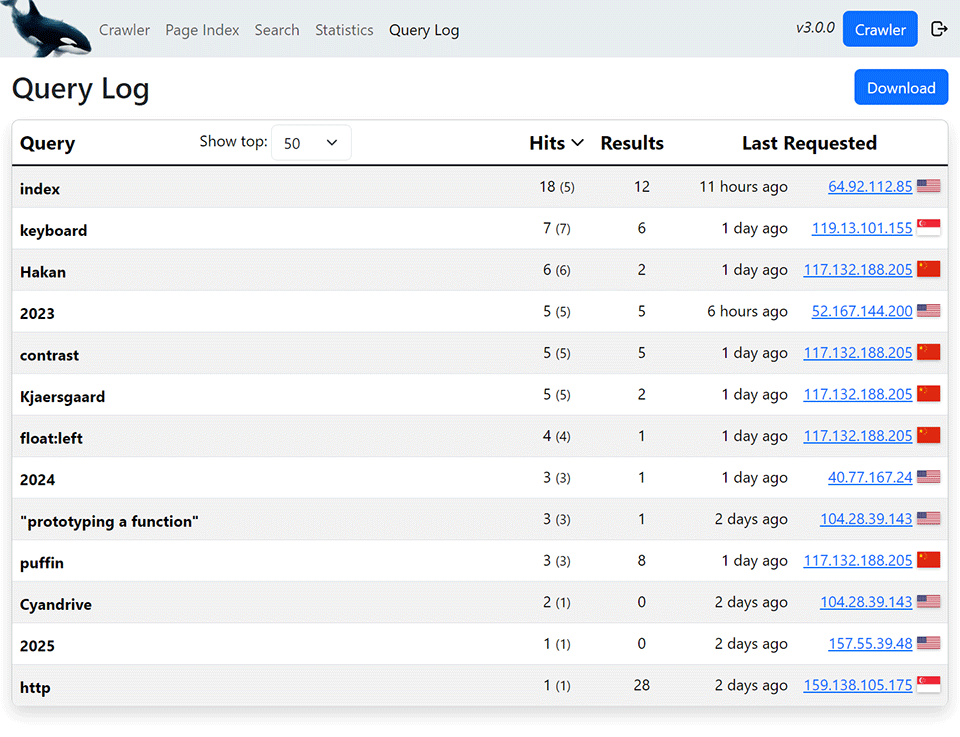Sort by the Hits column chevron

(577, 143)
